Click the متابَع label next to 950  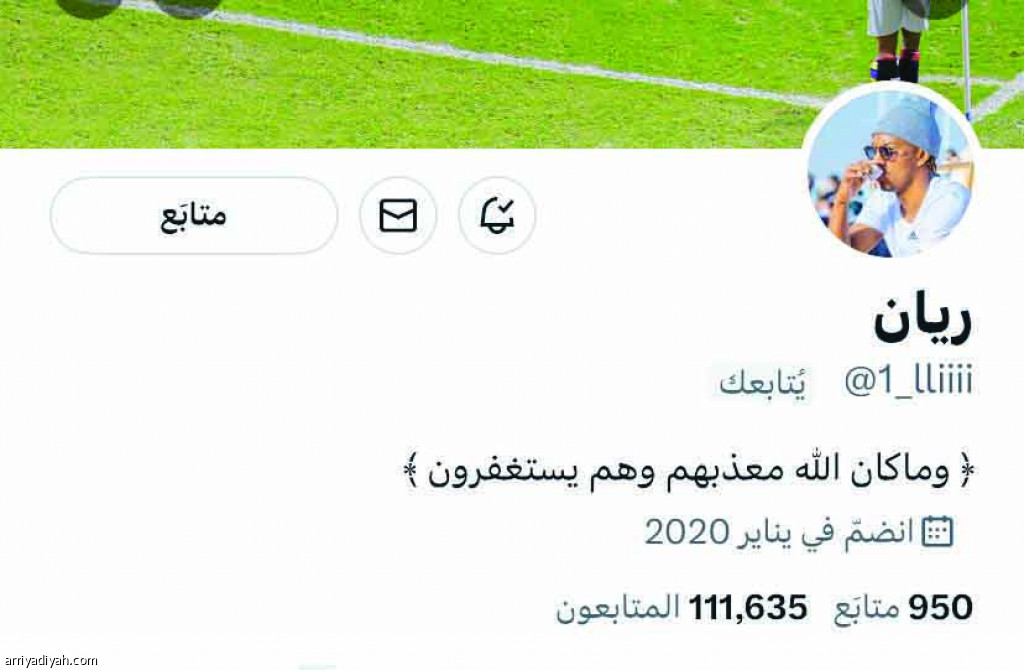(x=867, y=608)
